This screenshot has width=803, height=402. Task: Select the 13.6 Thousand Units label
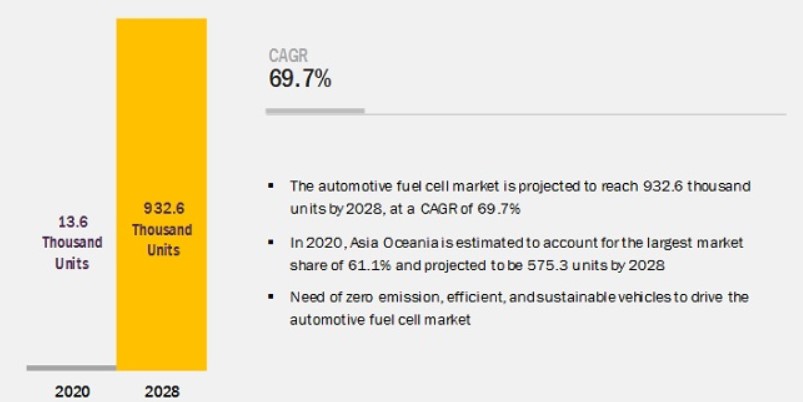coord(72,243)
